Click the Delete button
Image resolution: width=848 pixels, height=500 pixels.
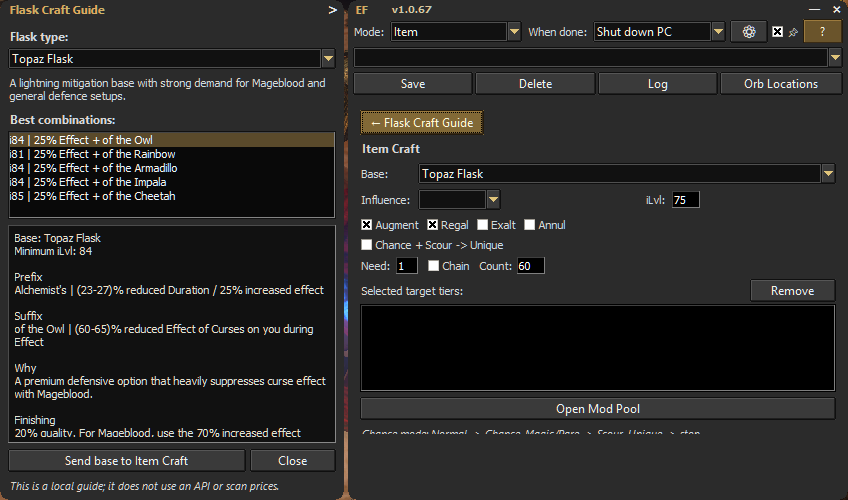535,84
